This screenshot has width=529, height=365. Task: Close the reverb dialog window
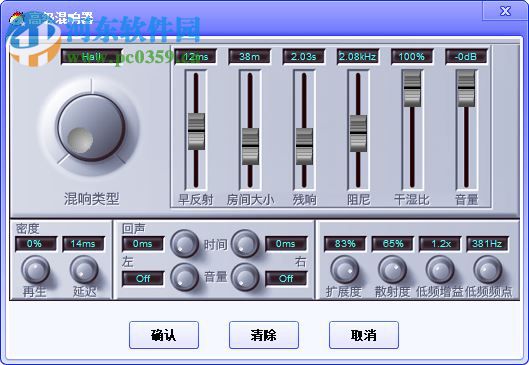(x=505, y=11)
